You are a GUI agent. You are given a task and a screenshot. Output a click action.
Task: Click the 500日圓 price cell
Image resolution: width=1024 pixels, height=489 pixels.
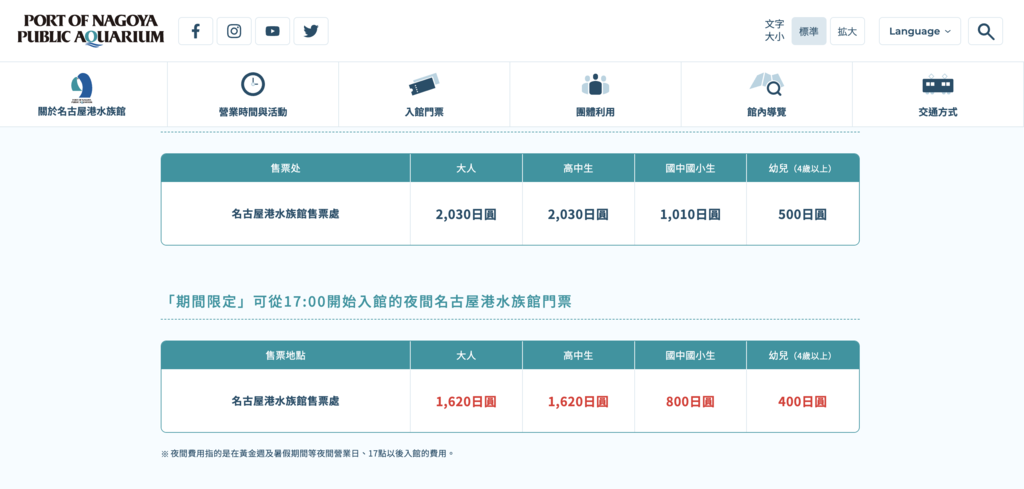803,214
